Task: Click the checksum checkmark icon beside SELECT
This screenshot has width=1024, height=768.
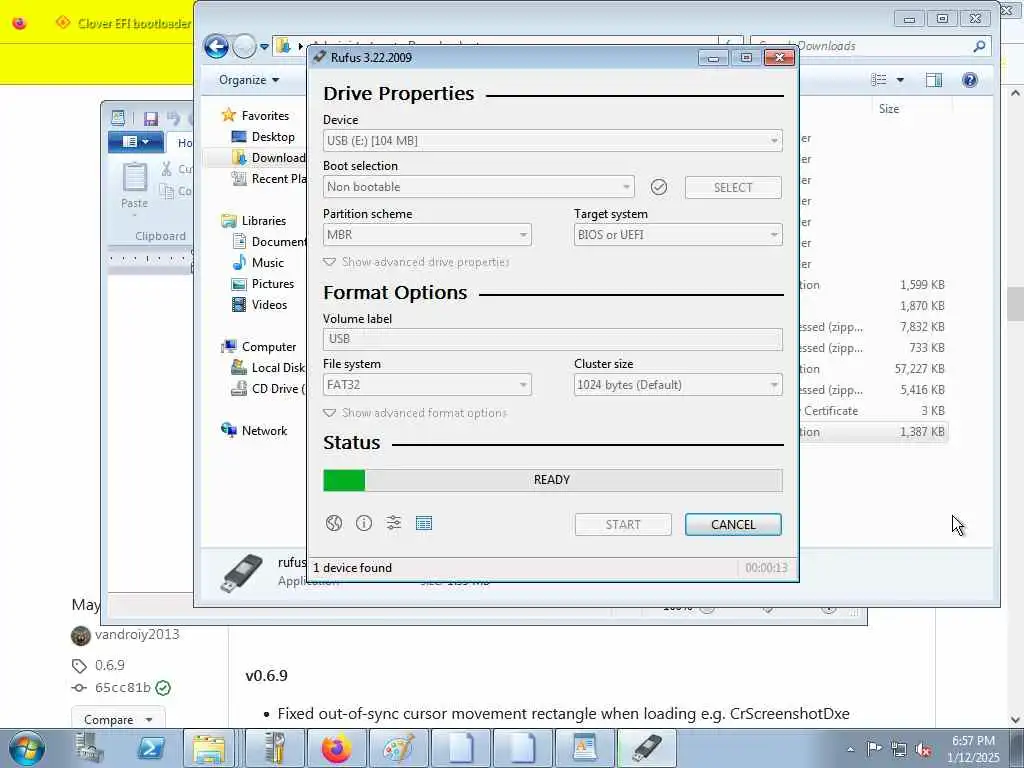Action: [659, 187]
